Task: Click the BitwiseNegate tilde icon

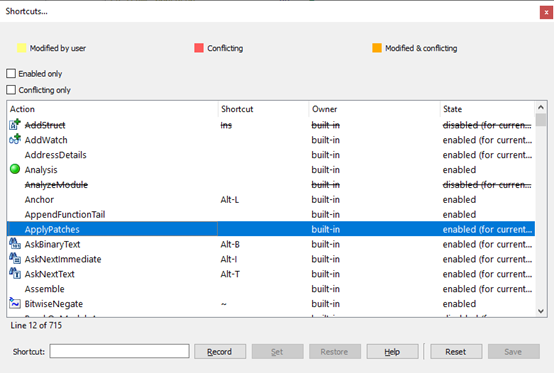Action: click(x=15, y=303)
